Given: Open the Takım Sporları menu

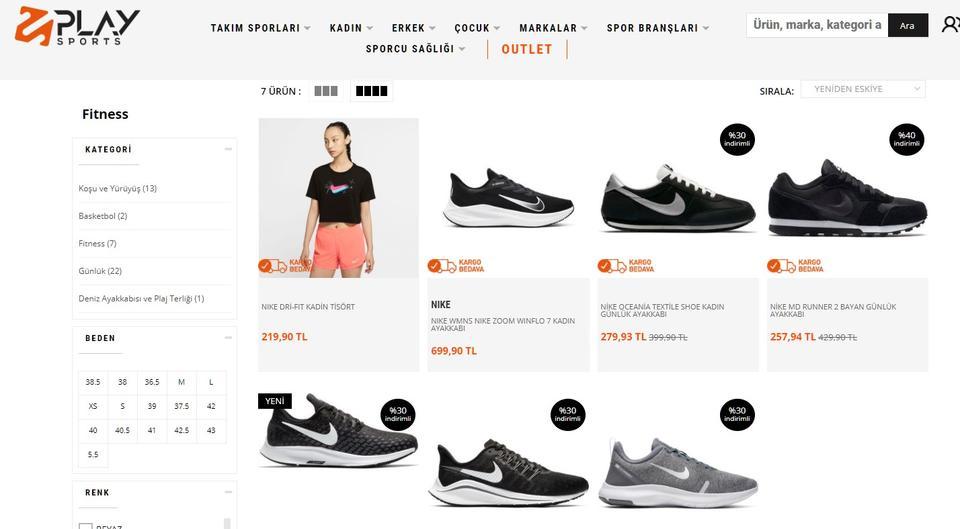Looking at the screenshot, I should (x=260, y=28).
